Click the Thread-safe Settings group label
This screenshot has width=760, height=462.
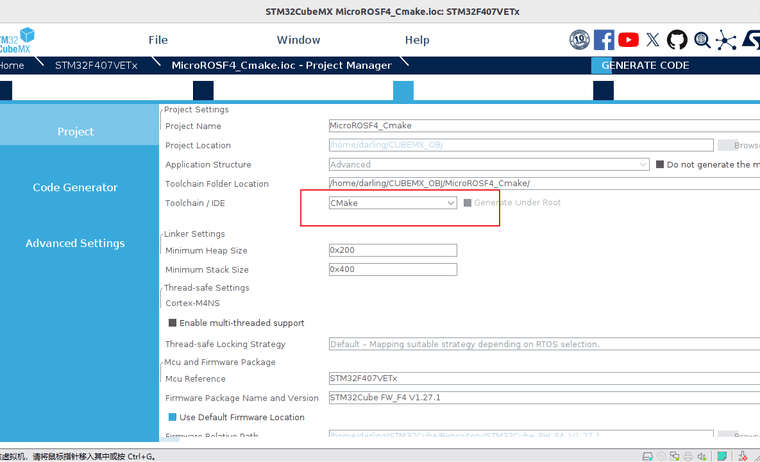pos(206,287)
